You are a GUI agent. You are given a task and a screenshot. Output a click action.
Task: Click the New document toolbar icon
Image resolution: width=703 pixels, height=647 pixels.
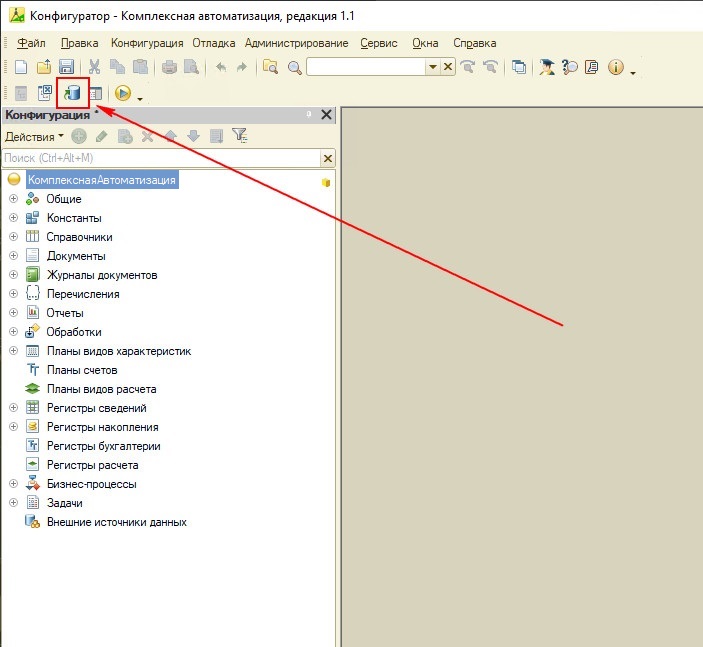(21, 67)
